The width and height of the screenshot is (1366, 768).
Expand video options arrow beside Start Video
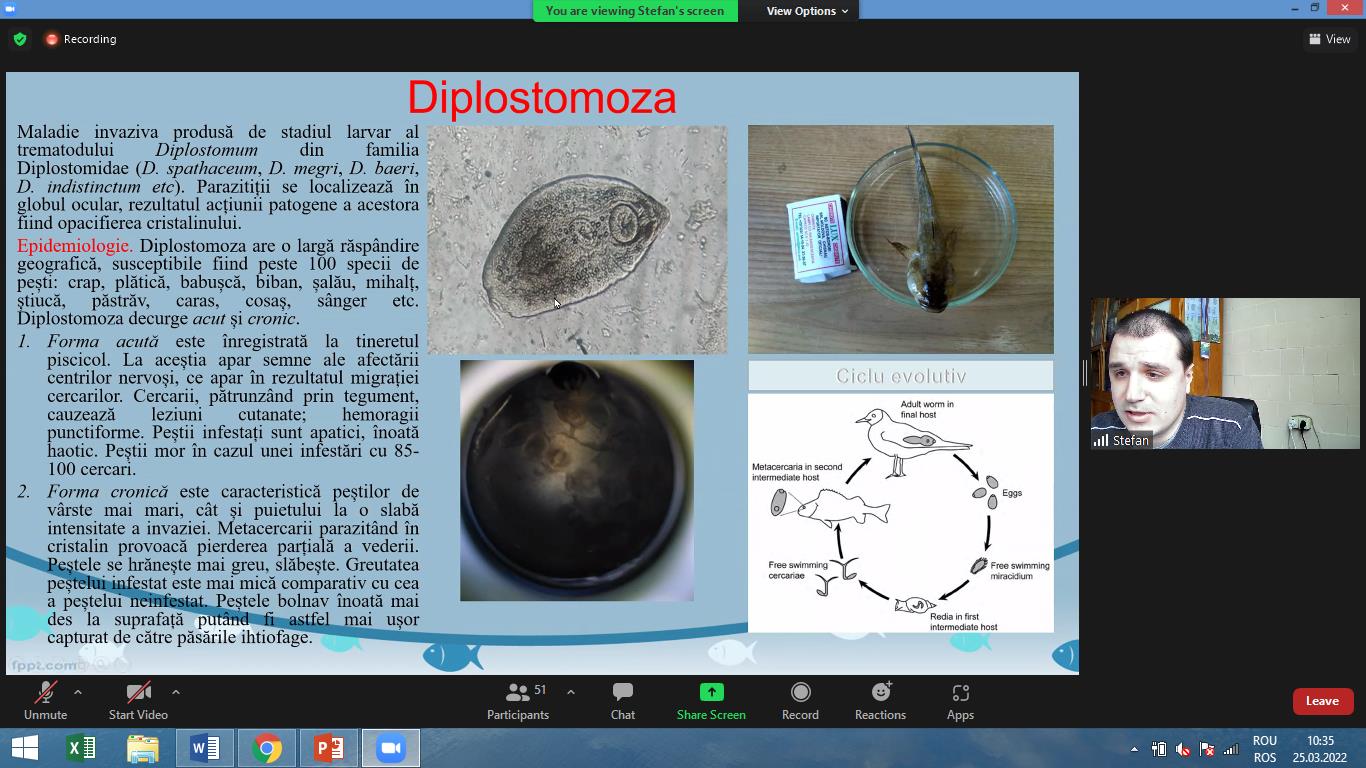(x=176, y=692)
